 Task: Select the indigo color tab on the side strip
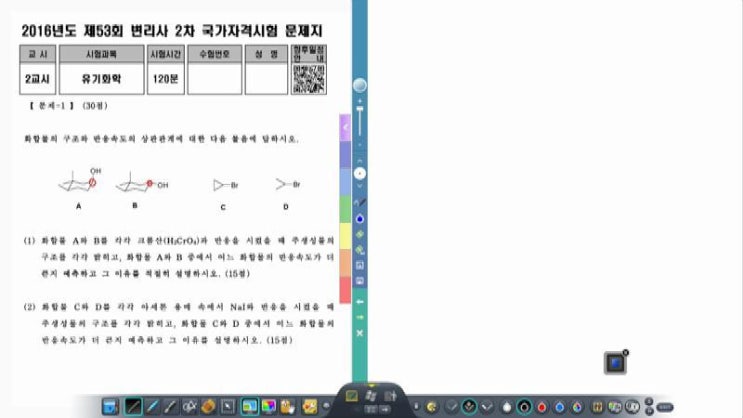(345, 154)
